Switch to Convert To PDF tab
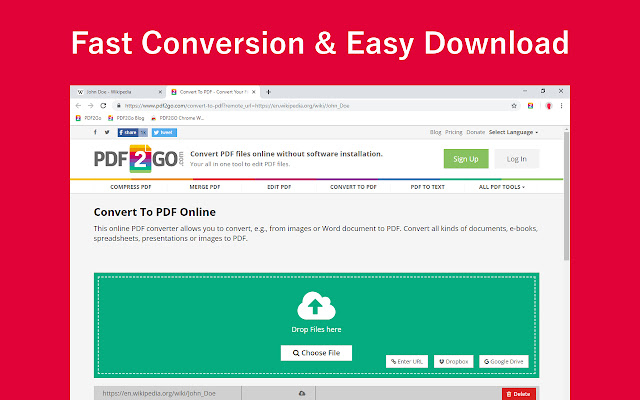 (x=213, y=92)
